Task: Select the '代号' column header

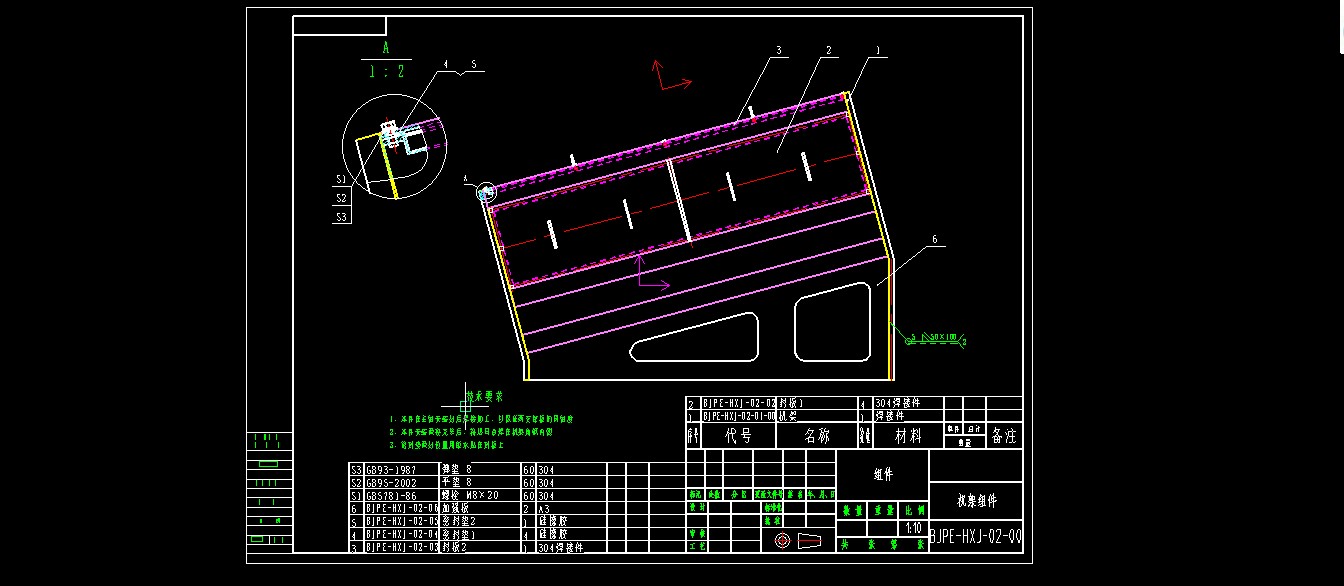Action: [738, 436]
